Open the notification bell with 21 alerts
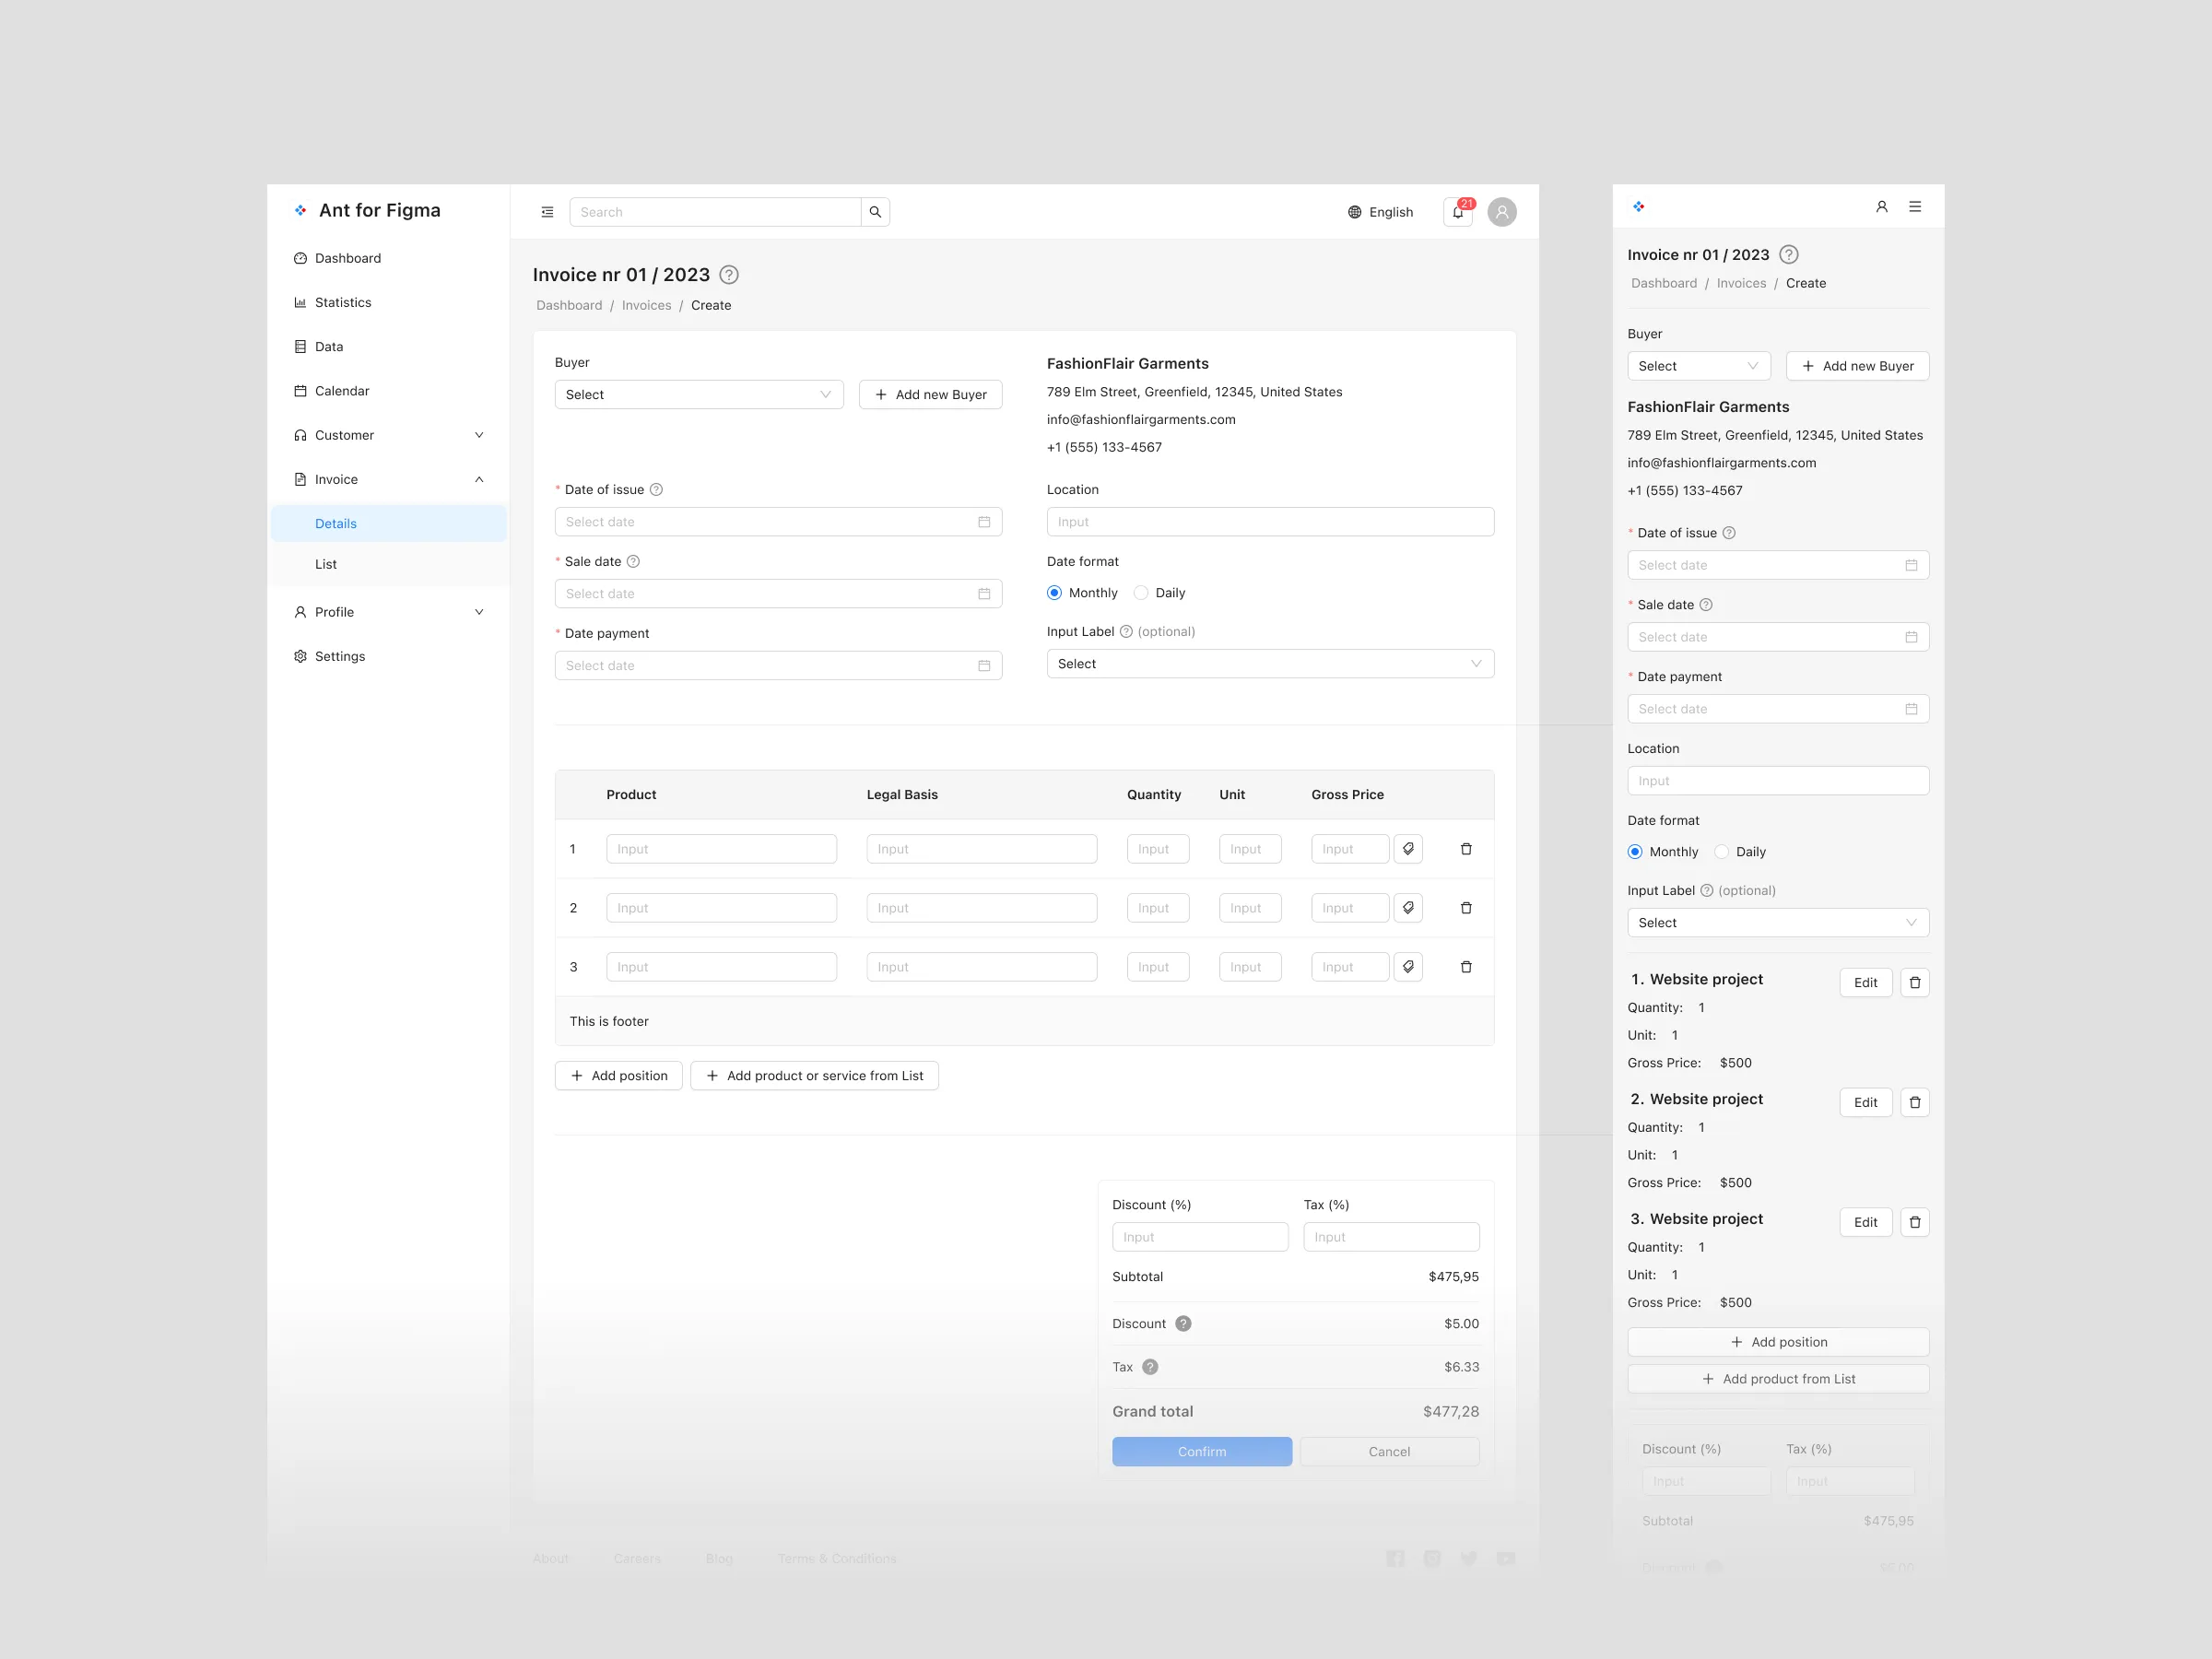Screen dimensions: 2212x1659 1458,212
